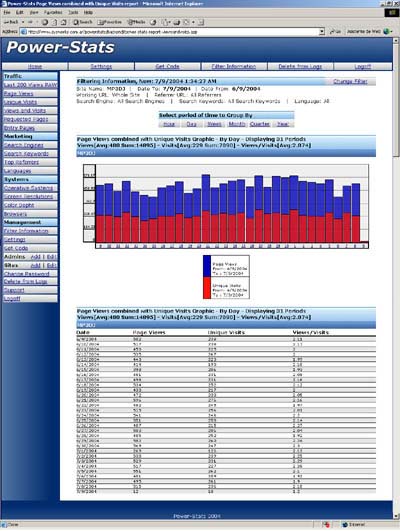Open the Tools menu
This screenshot has height=531, width=400.
coord(73,13)
